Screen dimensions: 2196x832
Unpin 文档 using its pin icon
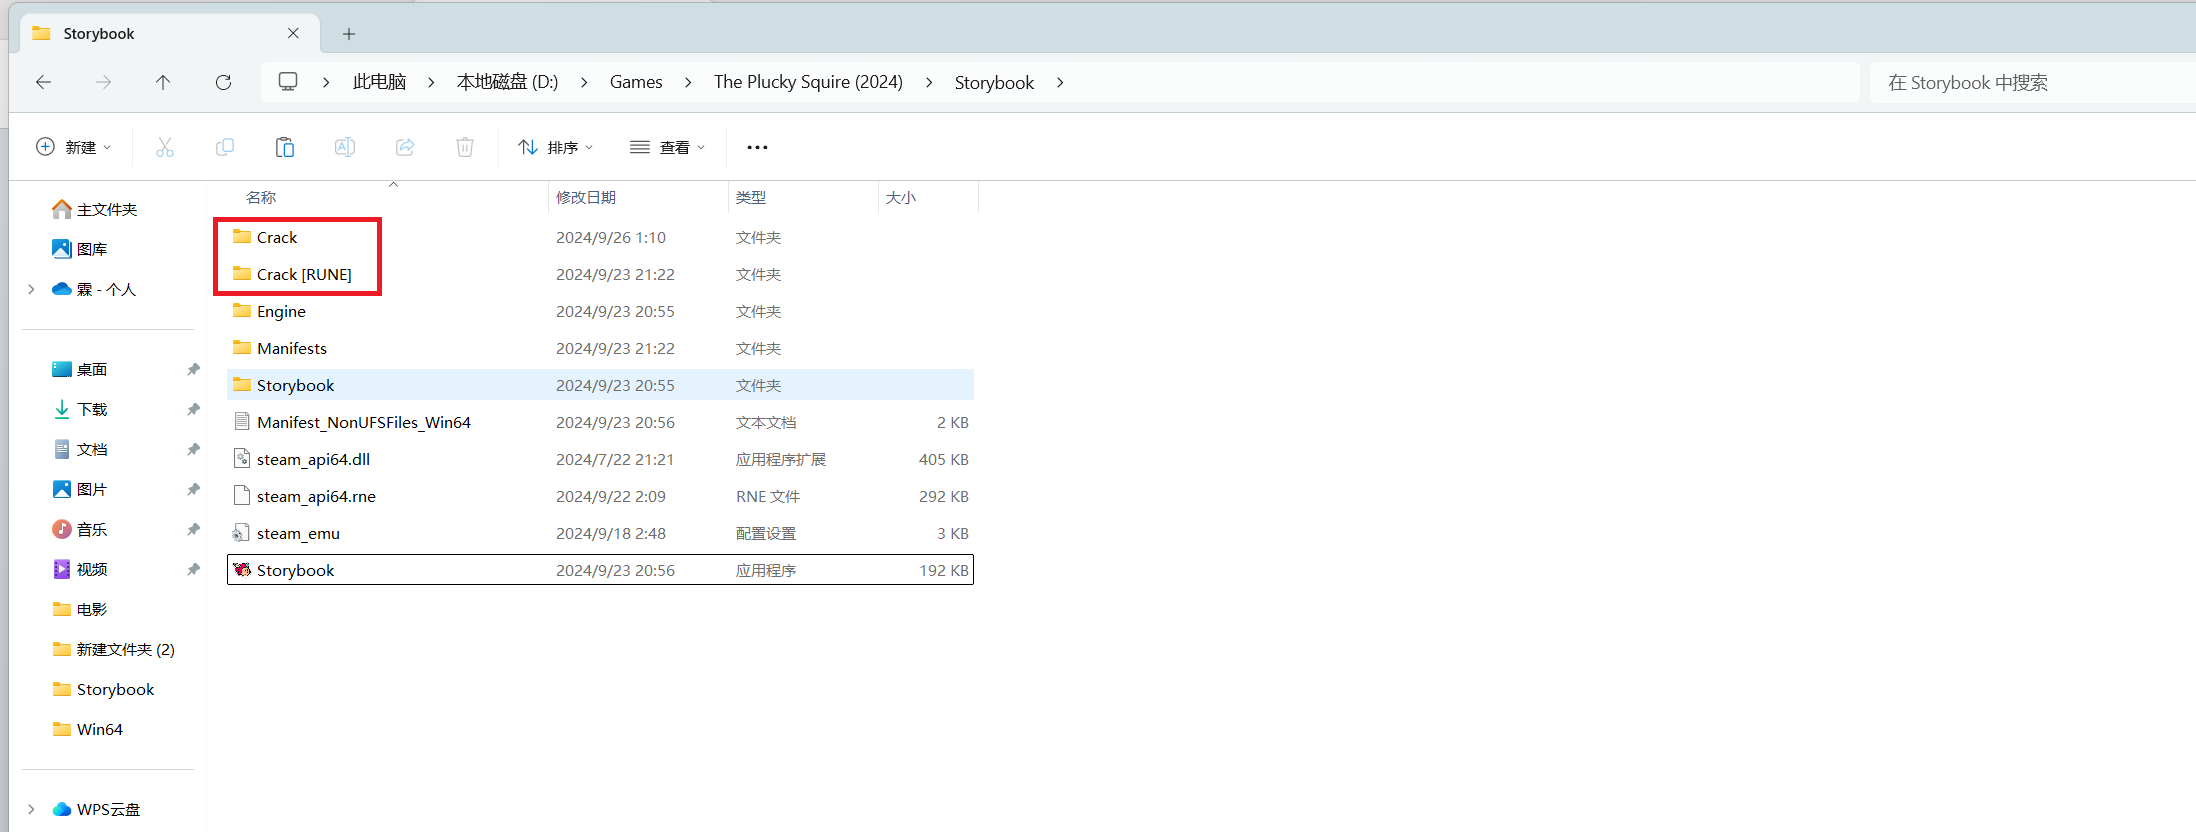(x=193, y=449)
